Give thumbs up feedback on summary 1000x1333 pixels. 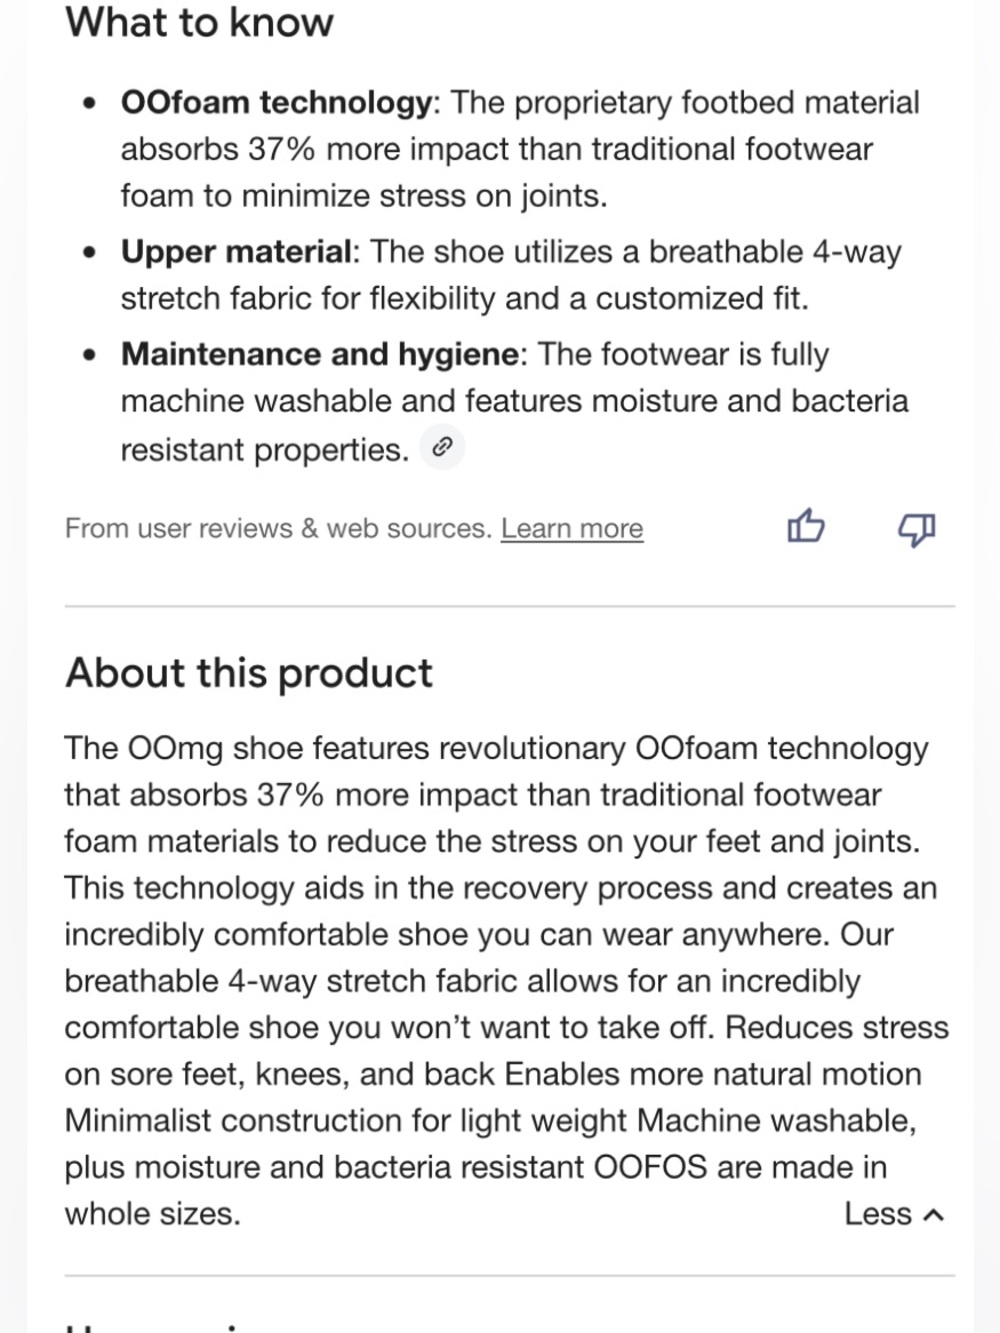[806, 526]
